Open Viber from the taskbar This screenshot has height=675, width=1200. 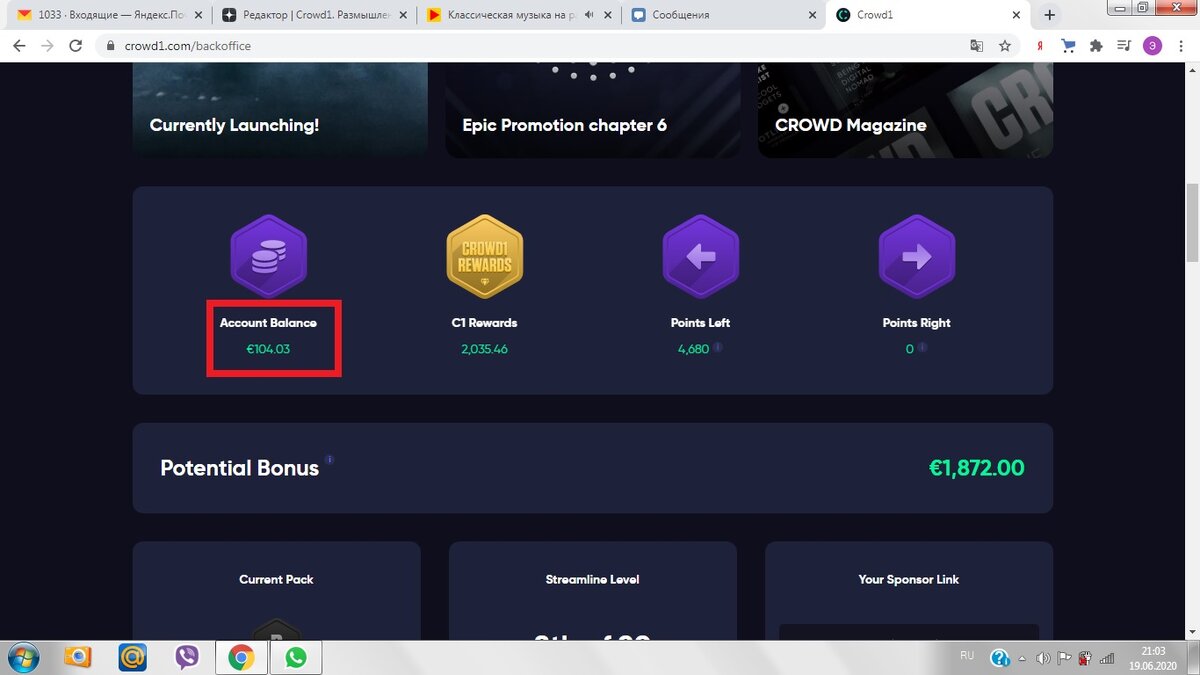(x=187, y=657)
